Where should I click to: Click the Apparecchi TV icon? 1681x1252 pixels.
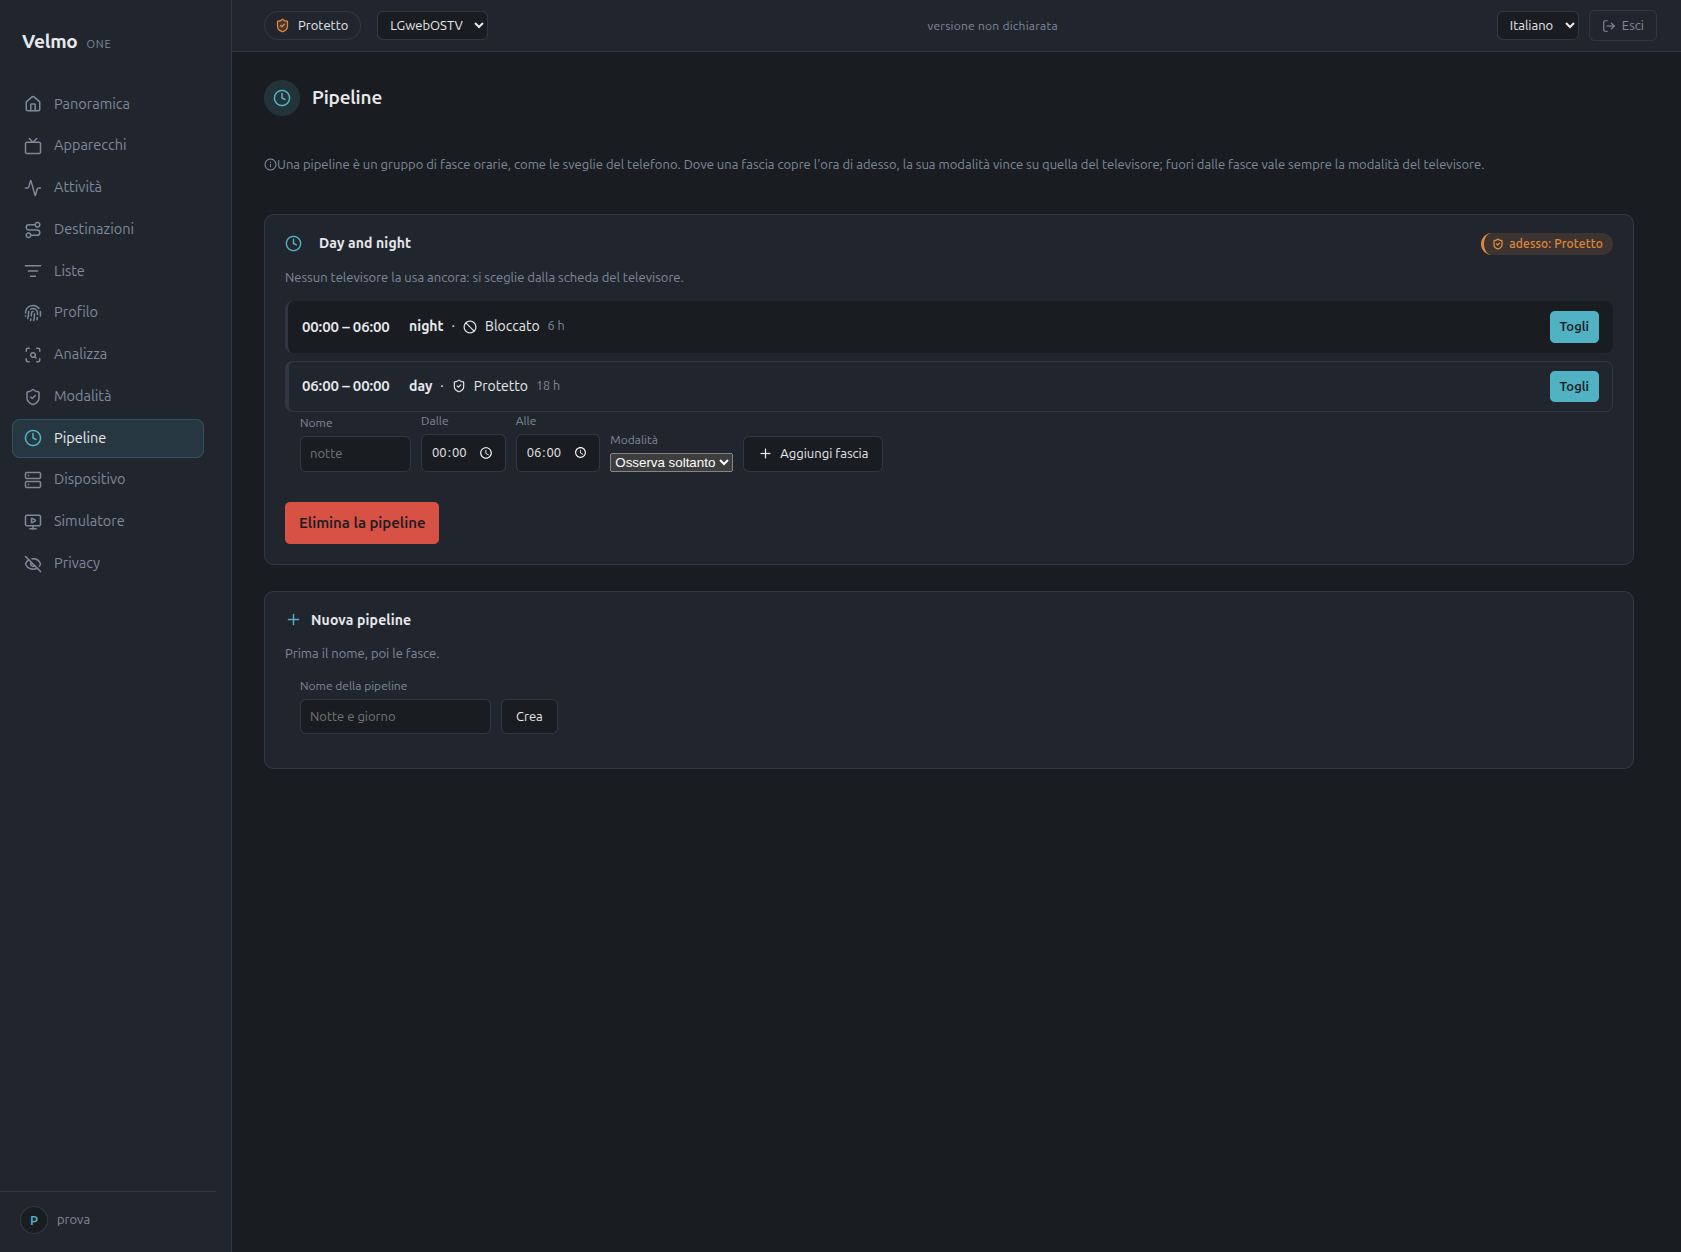(33, 146)
